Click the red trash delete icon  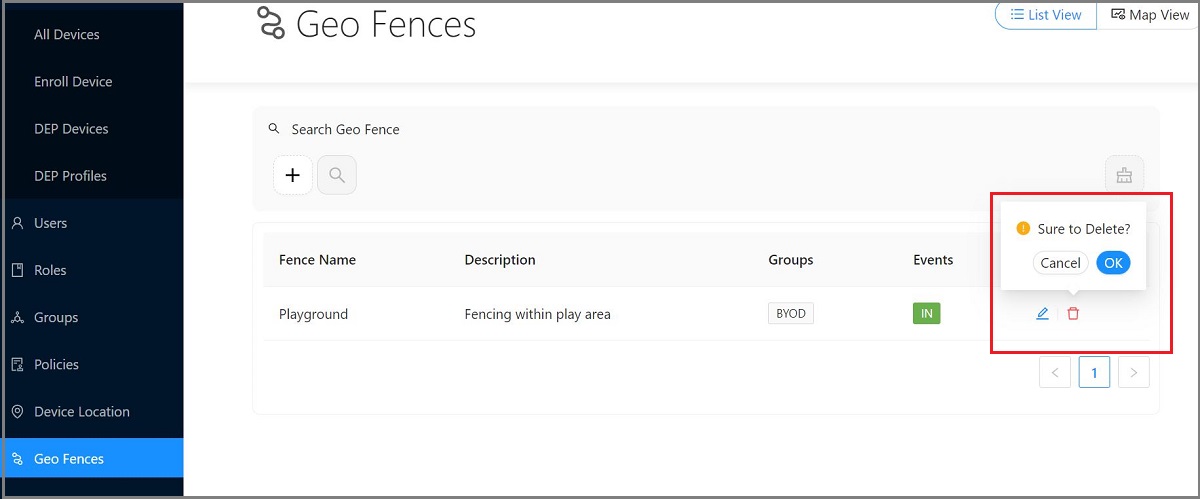(x=1073, y=314)
